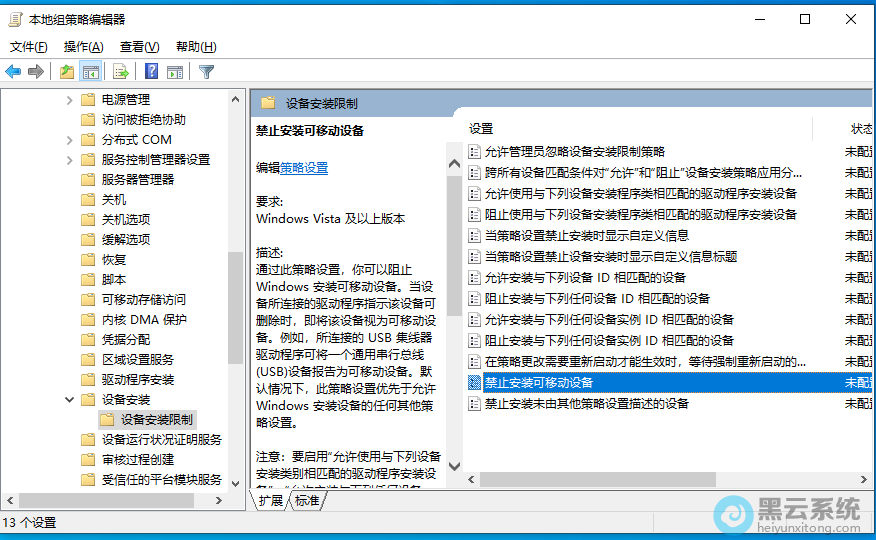Select 允许管理员忽略设备安装限制策略 setting
876x540 pixels.
(x=574, y=152)
